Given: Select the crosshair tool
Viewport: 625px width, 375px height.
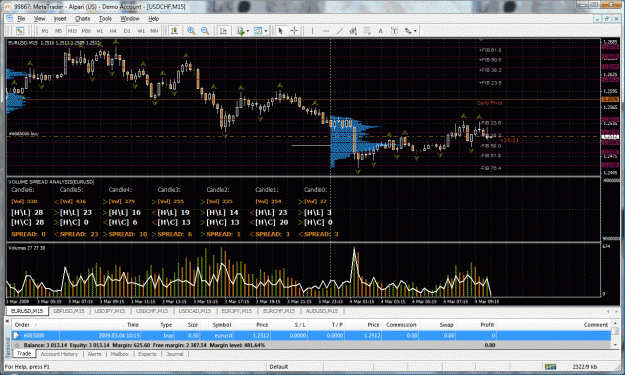Looking at the screenshot, I should pyautogui.click(x=294, y=31).
